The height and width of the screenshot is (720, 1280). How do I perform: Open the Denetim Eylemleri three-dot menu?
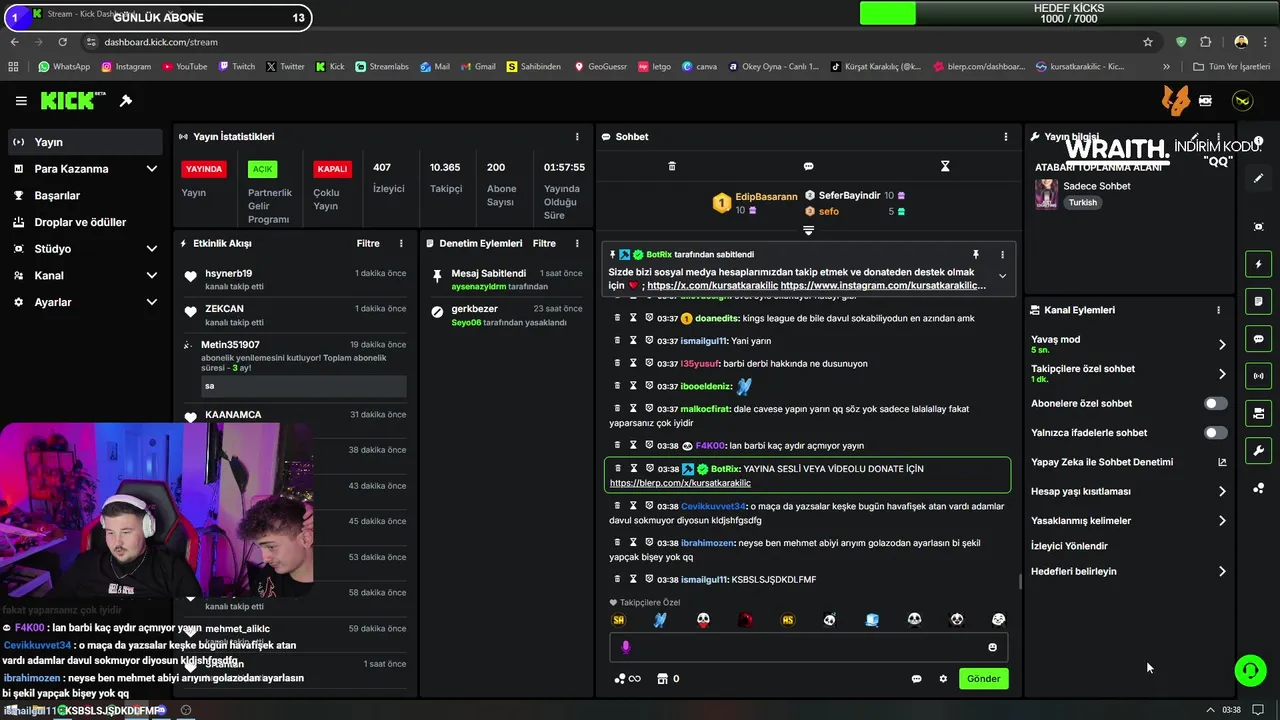click(x=577, y=243)
